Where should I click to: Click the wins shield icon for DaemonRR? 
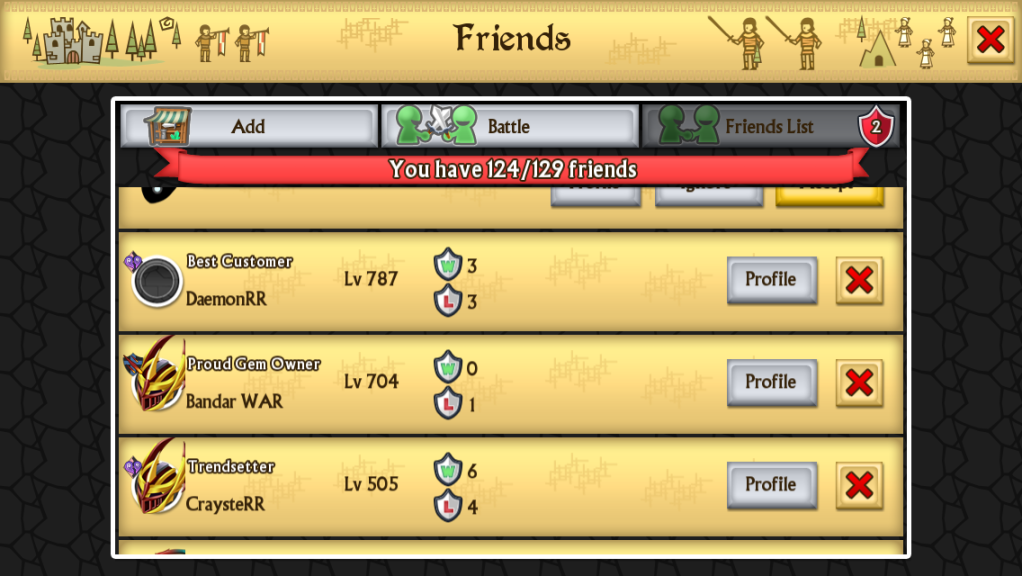click(448, 264)
